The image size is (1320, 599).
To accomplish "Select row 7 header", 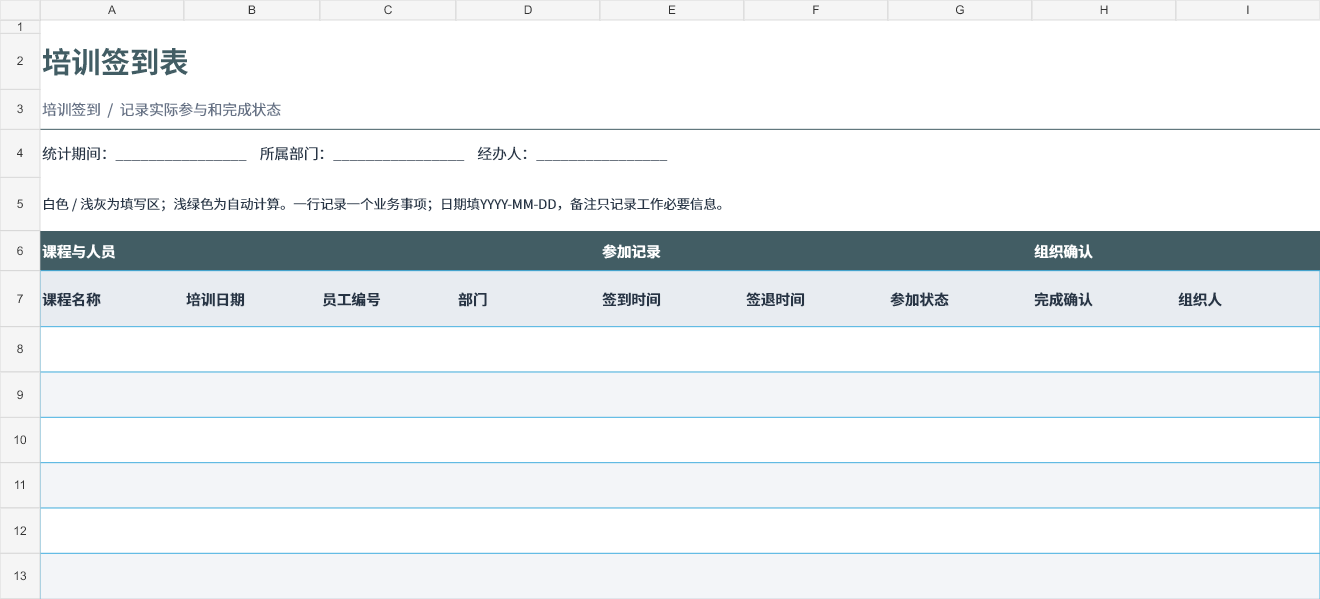I will tap(20, 299).
